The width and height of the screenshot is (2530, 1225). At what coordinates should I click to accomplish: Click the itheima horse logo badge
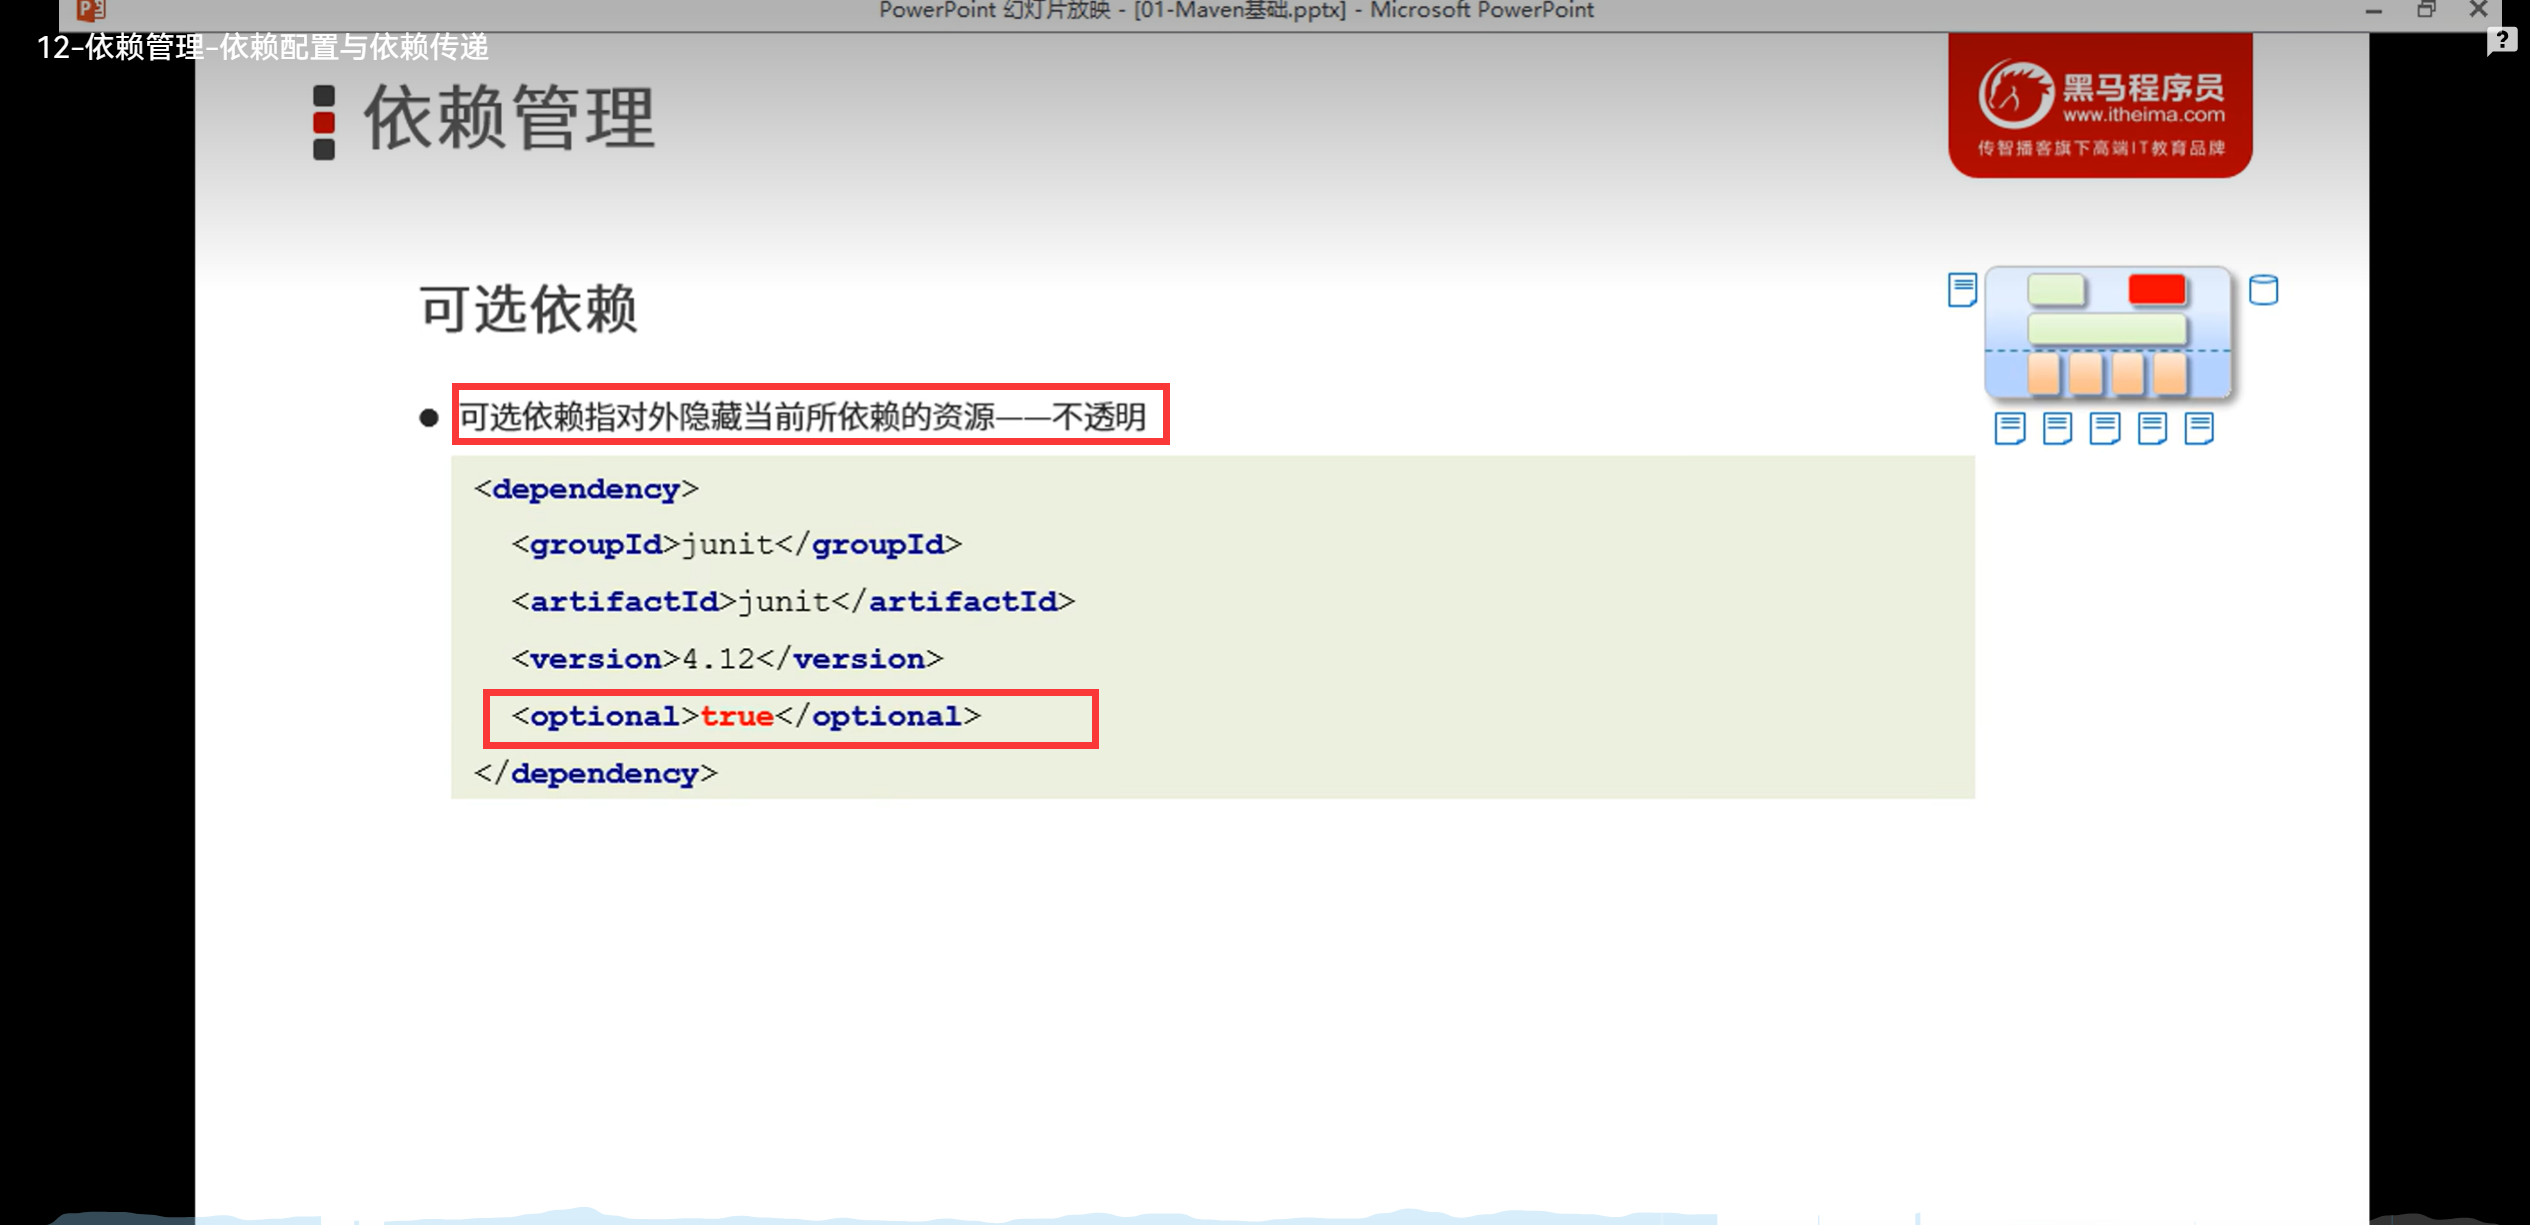pos(2100,106)
